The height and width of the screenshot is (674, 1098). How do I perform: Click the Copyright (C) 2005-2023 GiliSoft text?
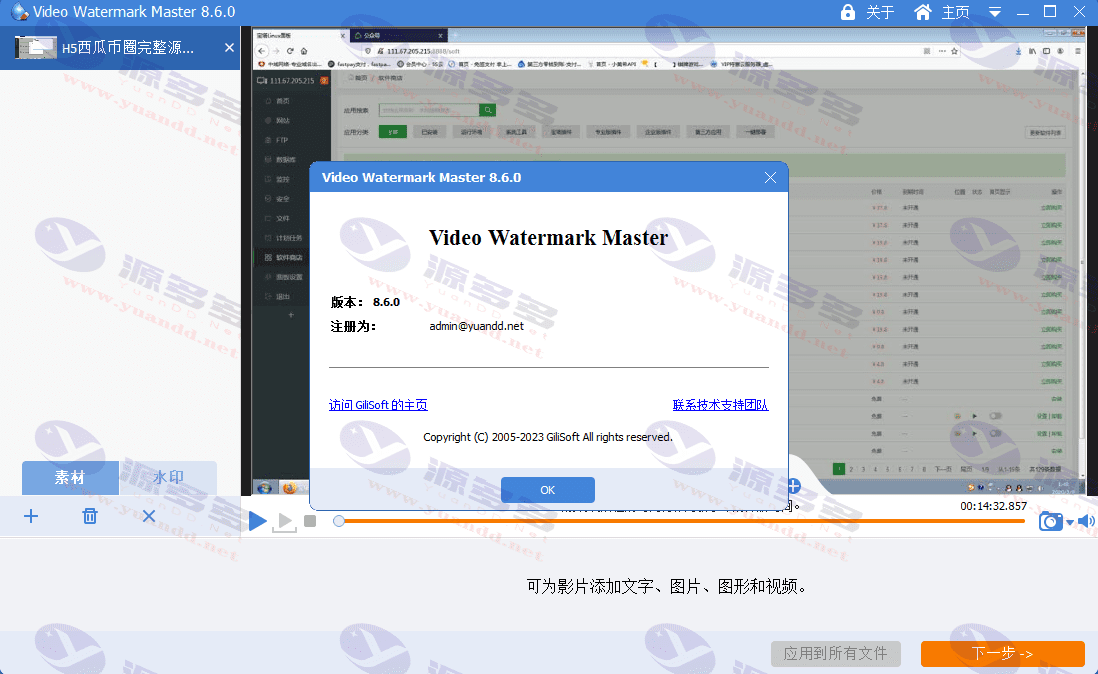pyautogui.click(x=548, y=437)
